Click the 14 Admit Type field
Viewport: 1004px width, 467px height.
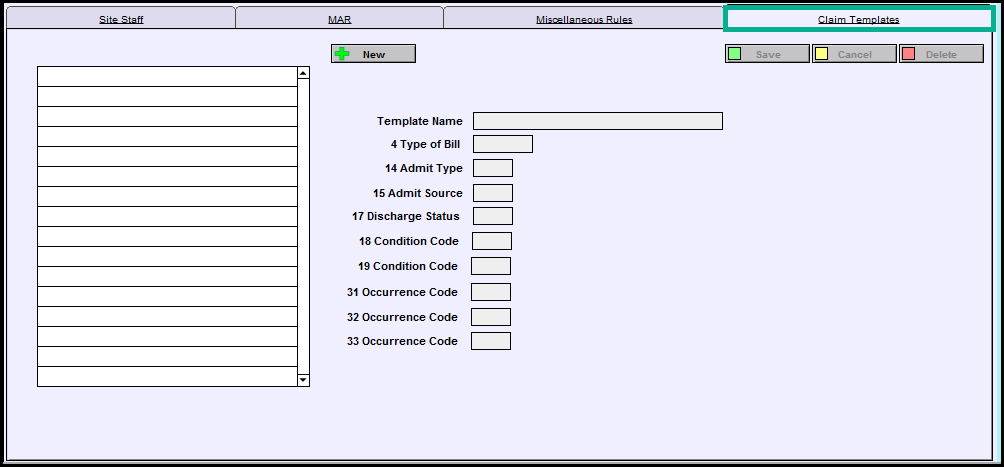point(492,168)
